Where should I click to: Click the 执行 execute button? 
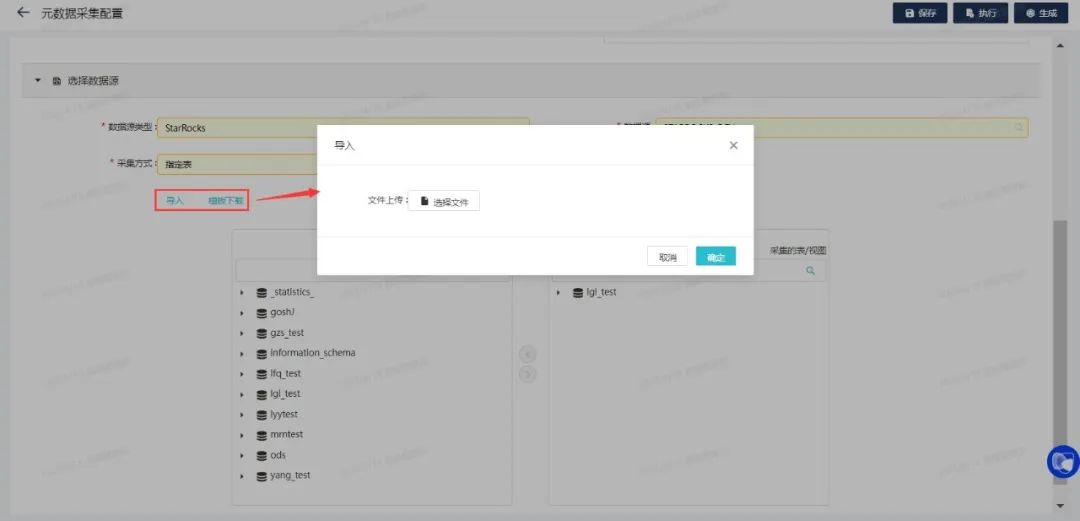[x=980, y=14]
